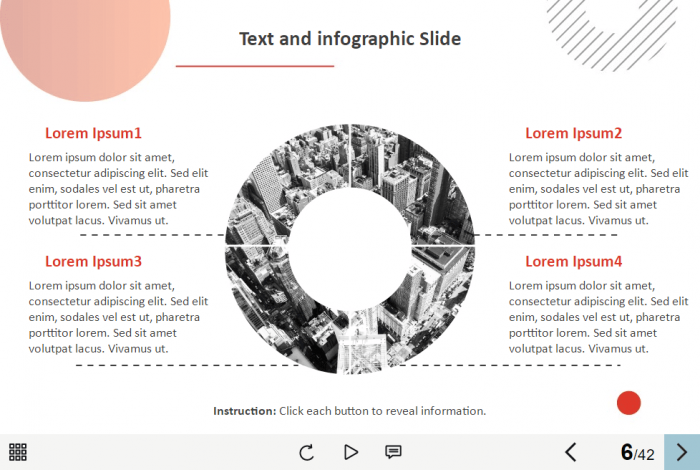This screenshot has height=470, width=700.
Task: Click the 'Text and infographic Slide' title
Action: [350, 39]
